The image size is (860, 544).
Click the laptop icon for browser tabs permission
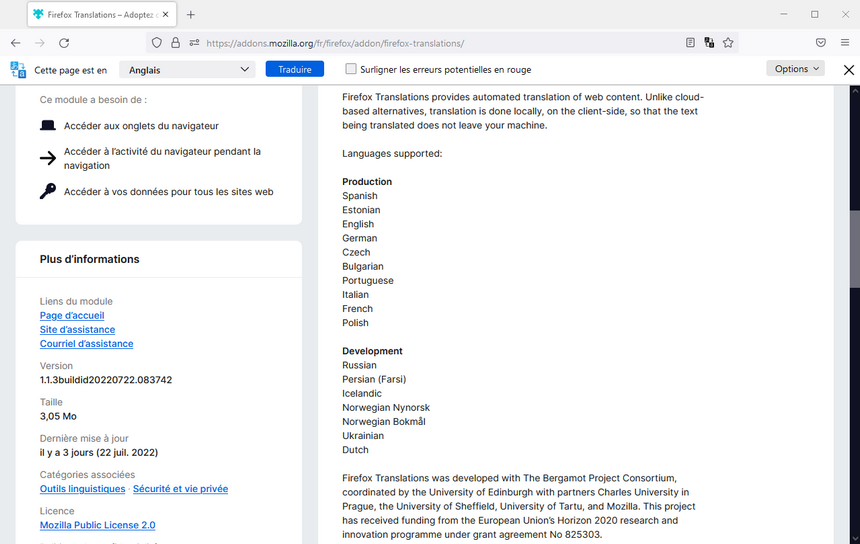tap(48, 126)
